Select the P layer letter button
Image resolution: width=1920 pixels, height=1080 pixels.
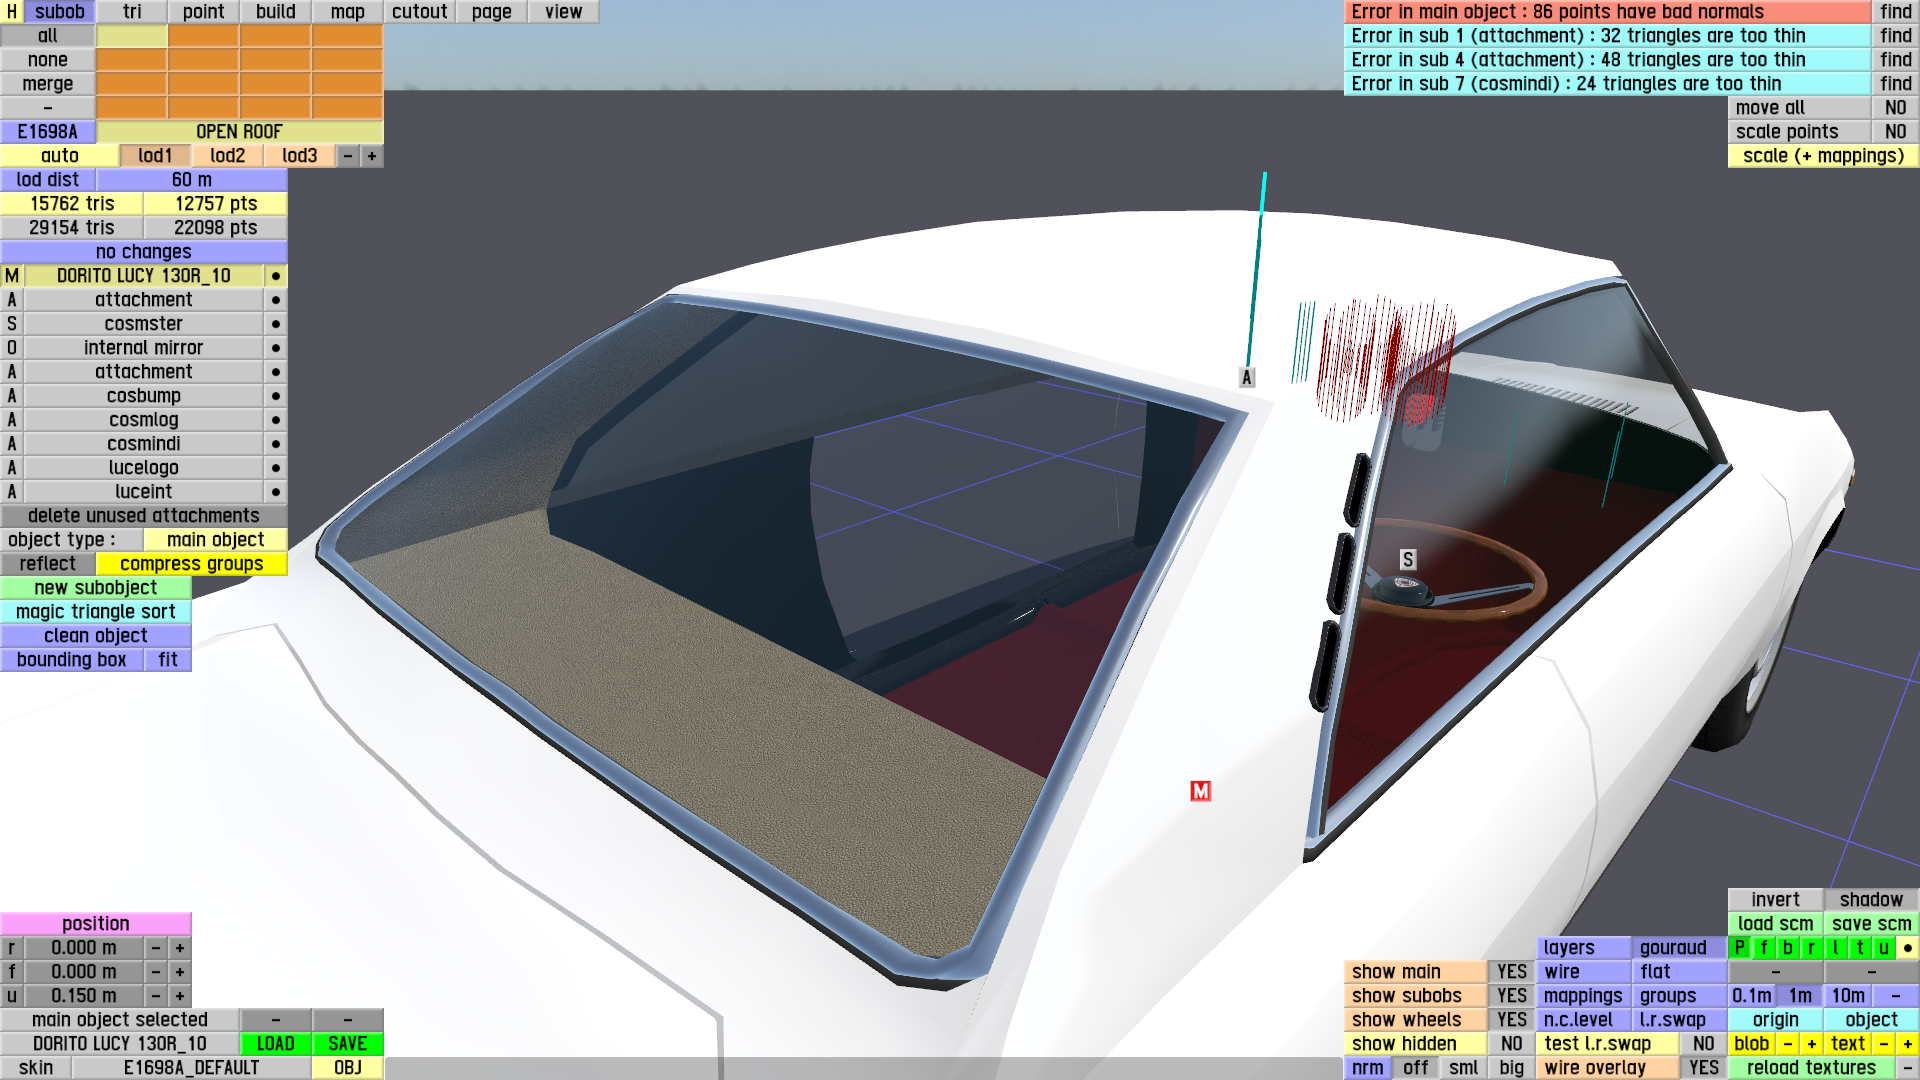pos(1739,947)
